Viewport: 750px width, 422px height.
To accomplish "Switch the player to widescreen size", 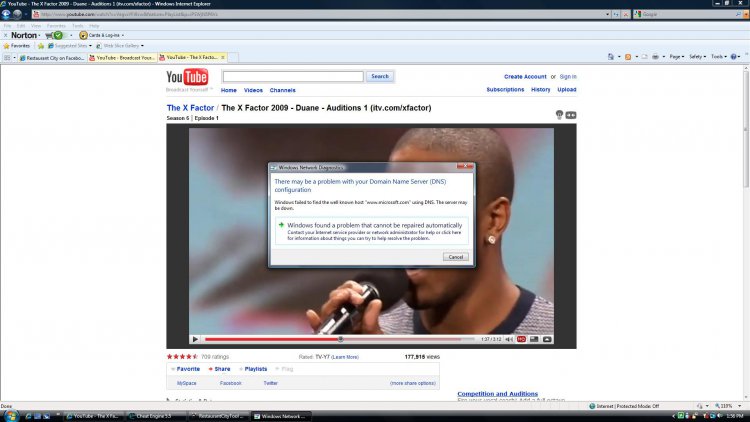I will click(534, 339).
